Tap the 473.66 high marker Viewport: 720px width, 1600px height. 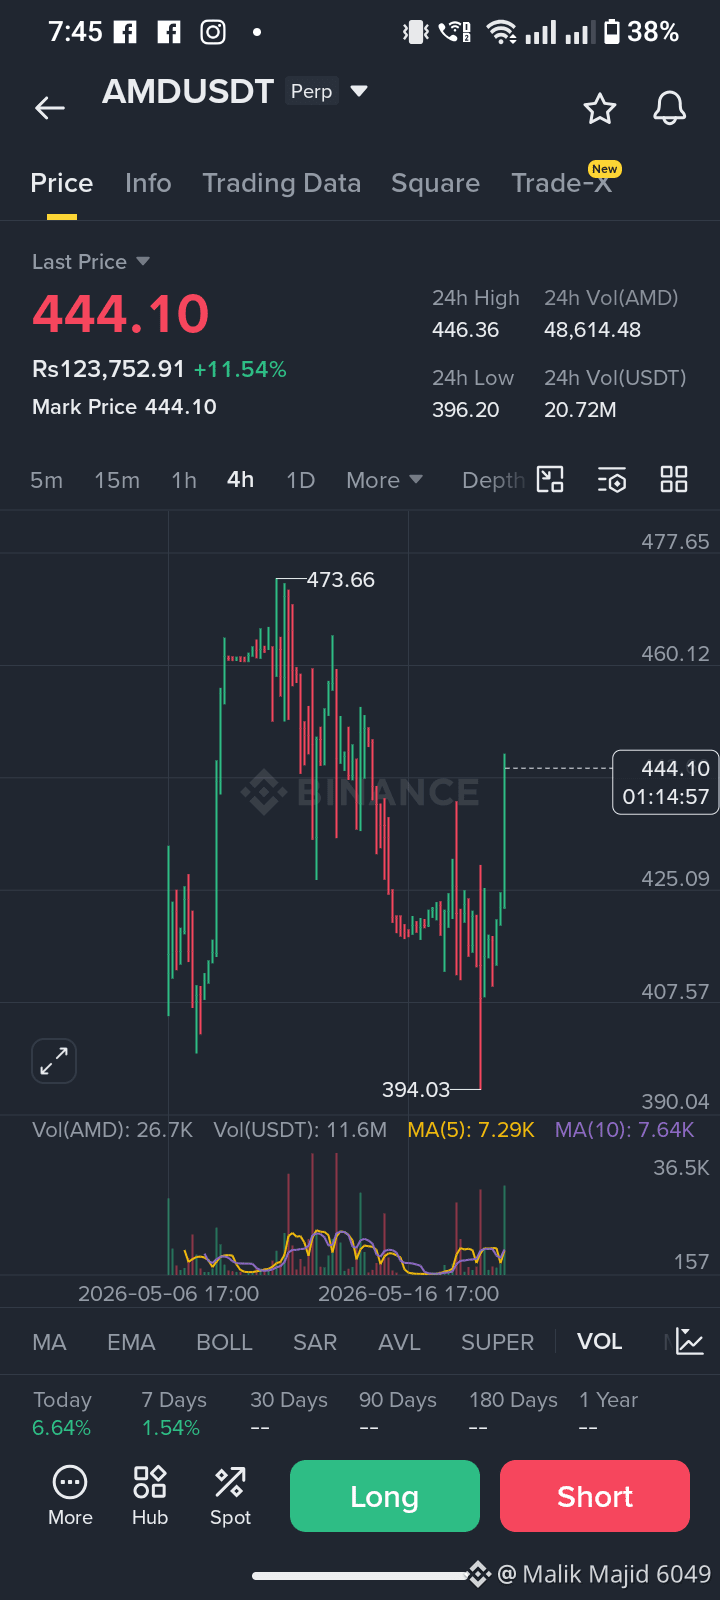pos(340,580)
